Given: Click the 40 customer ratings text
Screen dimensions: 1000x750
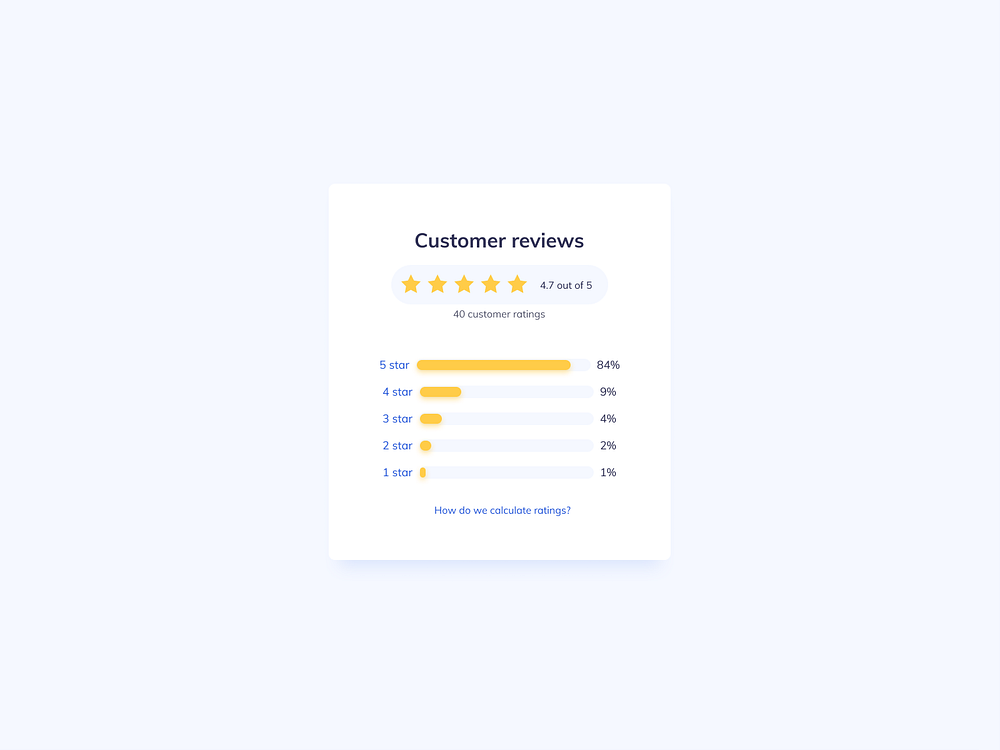Looking at the screenshot, I should 499,314.
